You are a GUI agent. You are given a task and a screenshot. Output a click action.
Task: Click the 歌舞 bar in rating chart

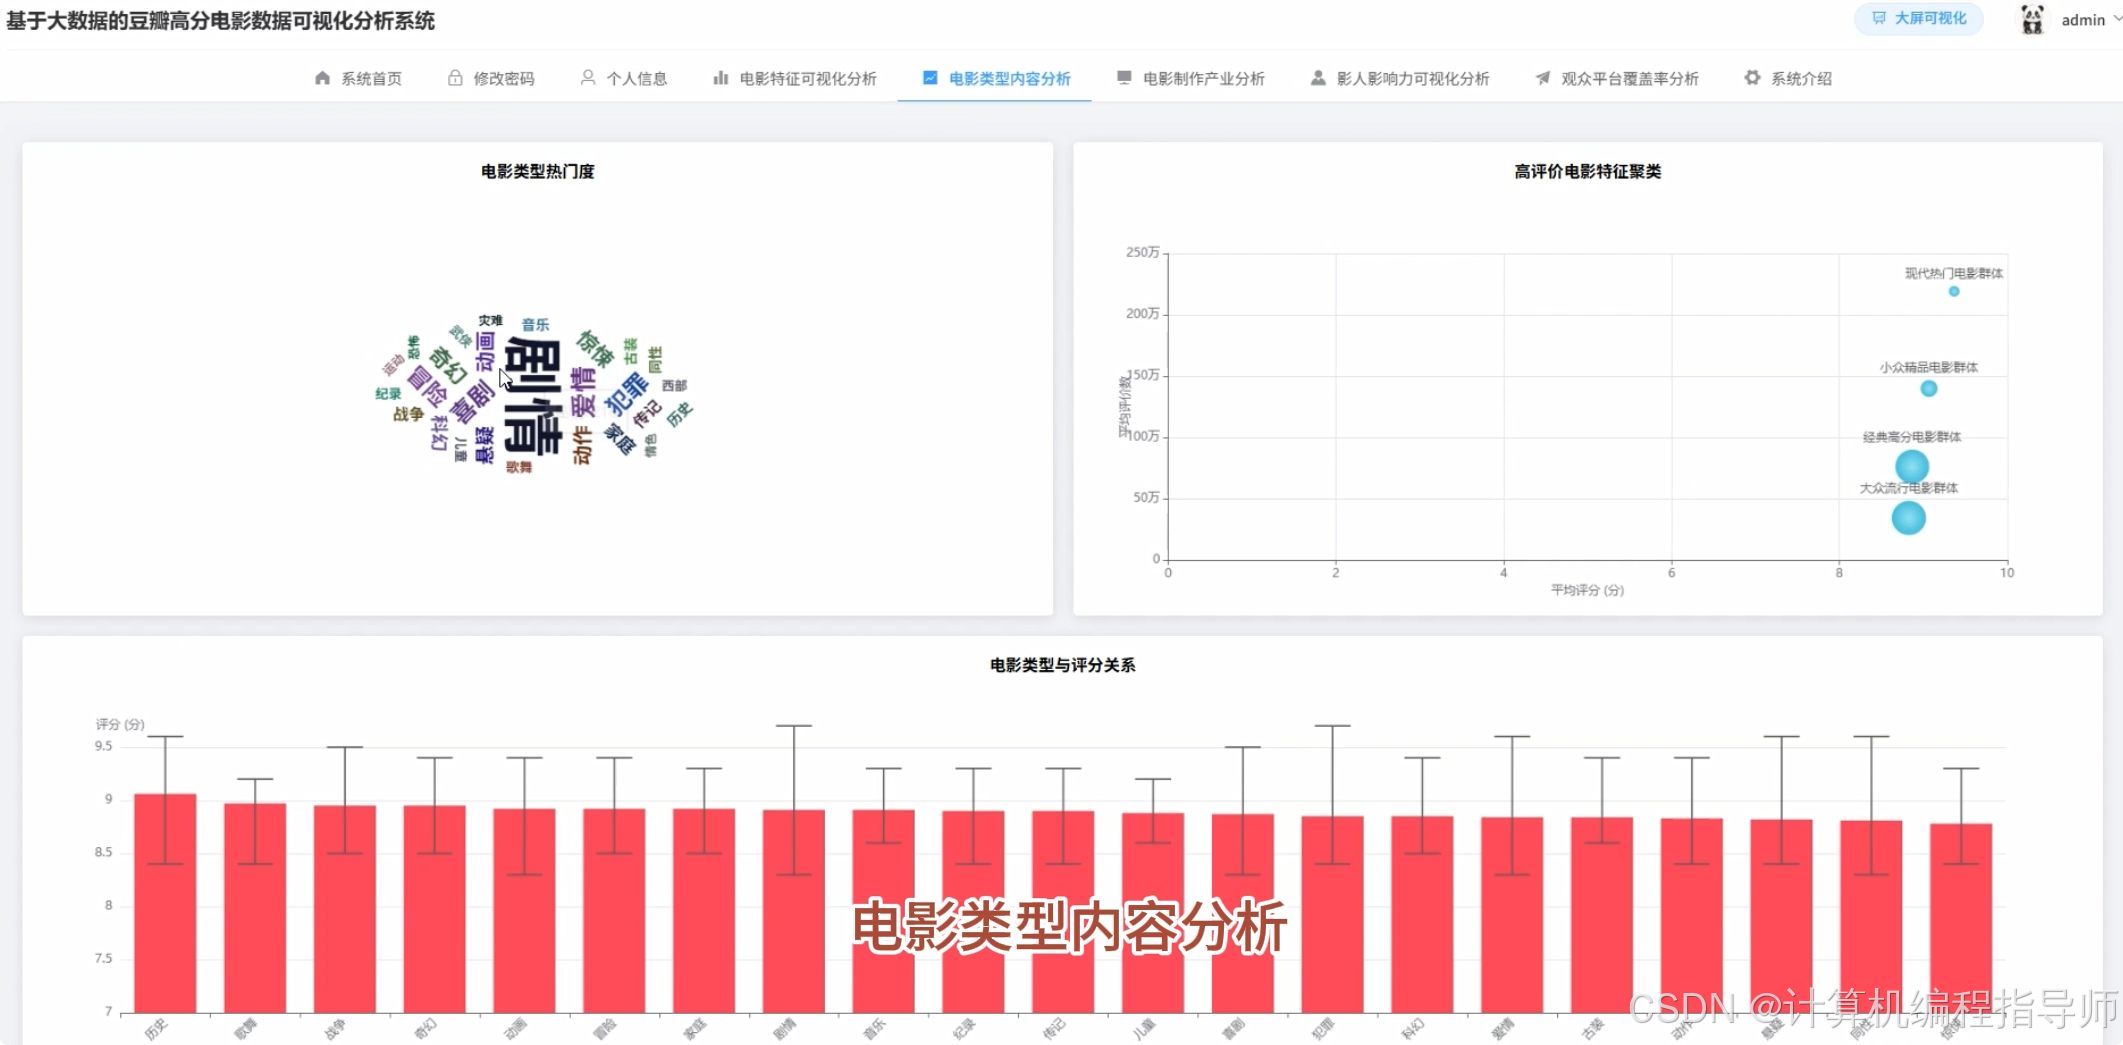[255, 908]
